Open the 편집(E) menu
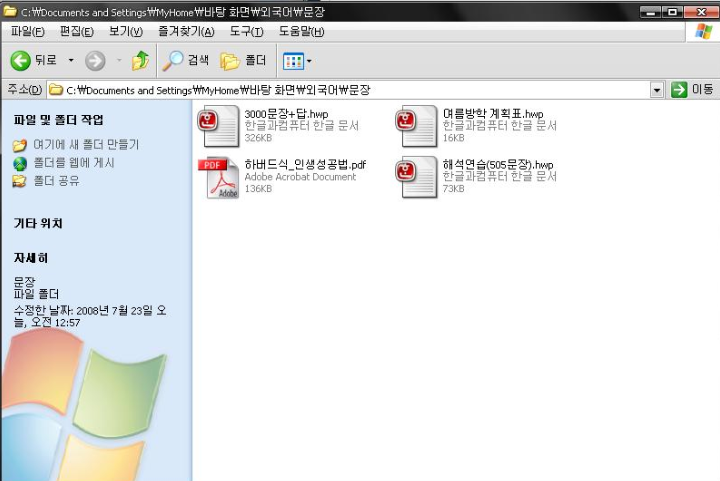 click(x=77, y=32)
